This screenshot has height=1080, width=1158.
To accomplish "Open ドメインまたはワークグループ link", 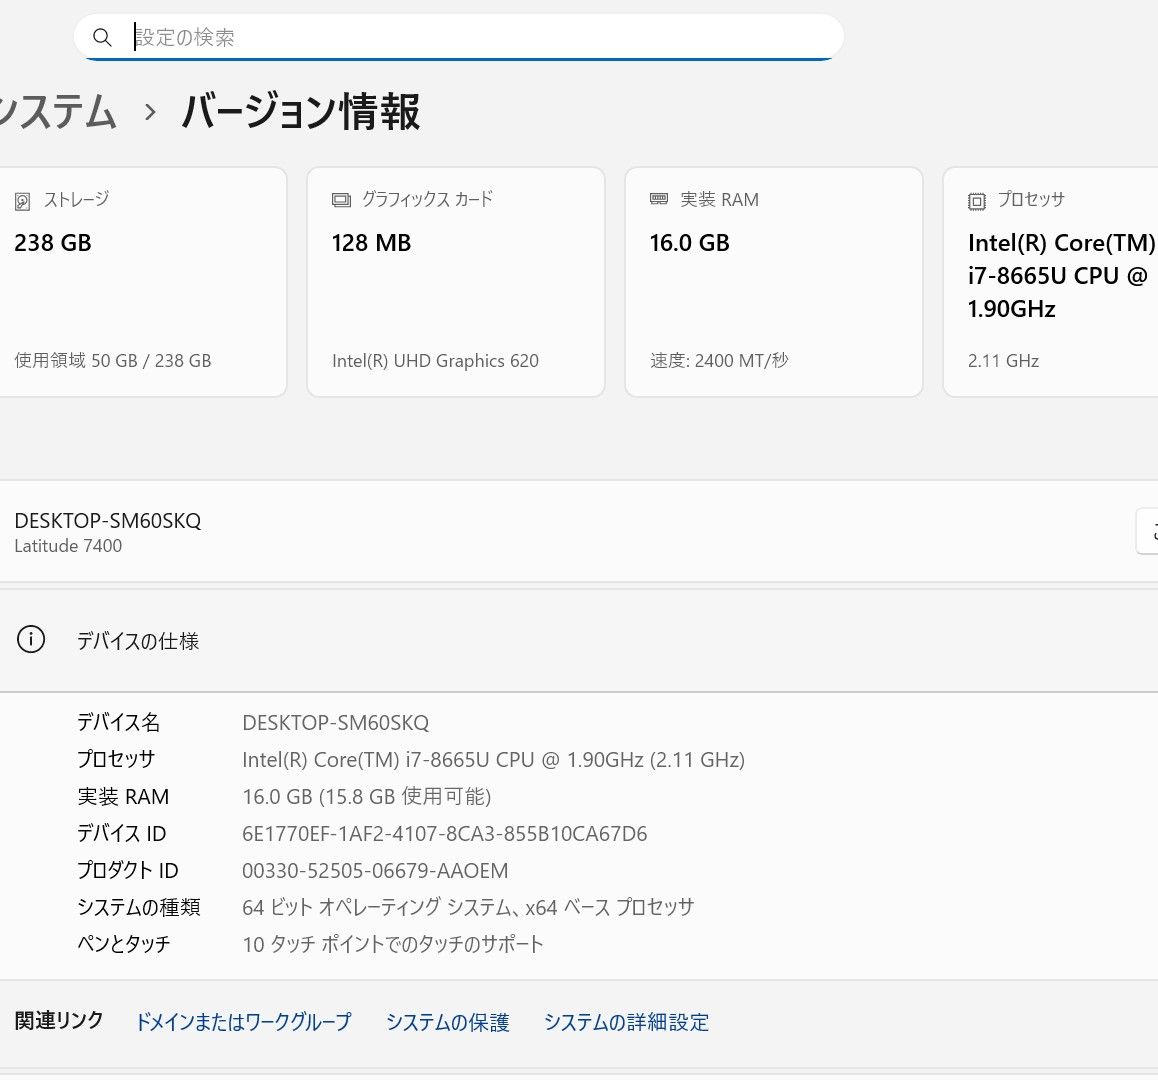I will tap(243, 1022).
